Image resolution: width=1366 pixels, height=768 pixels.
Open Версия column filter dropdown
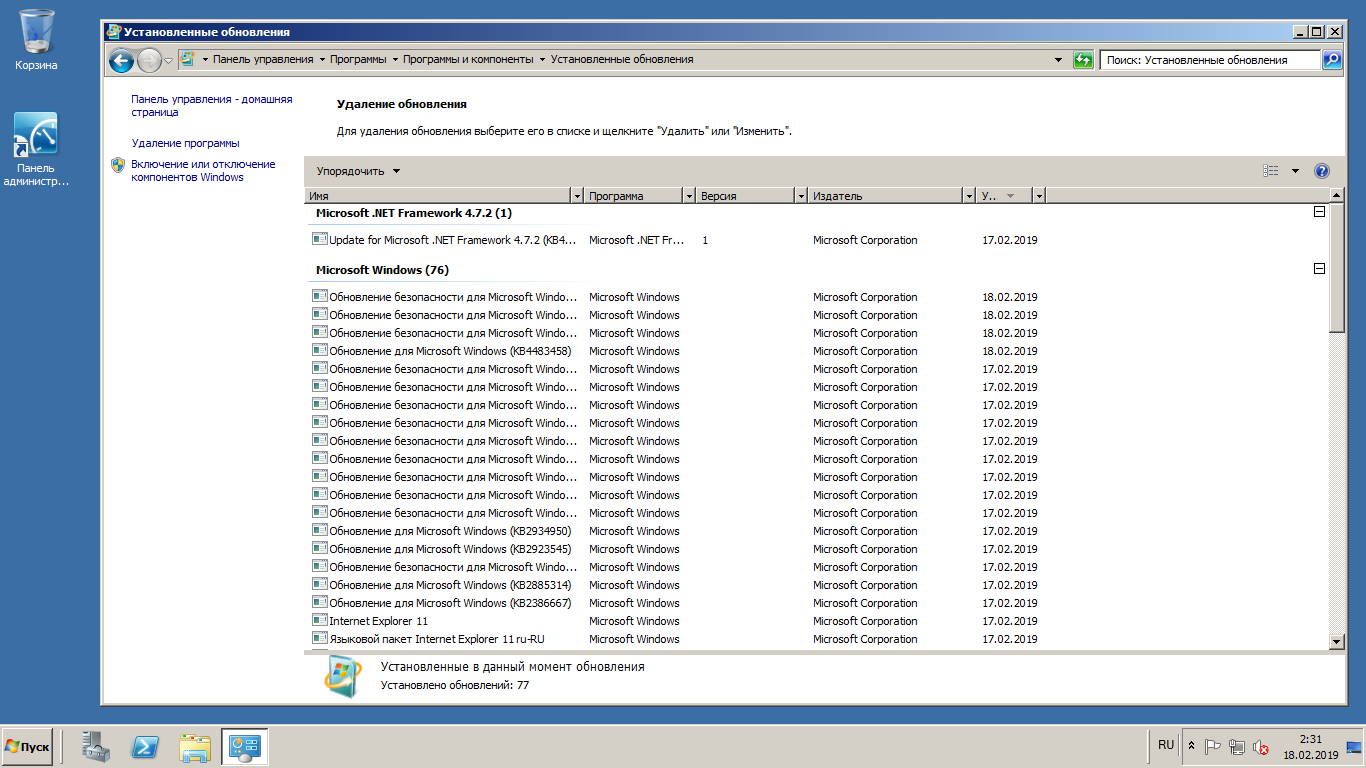[x=801, y=196]
